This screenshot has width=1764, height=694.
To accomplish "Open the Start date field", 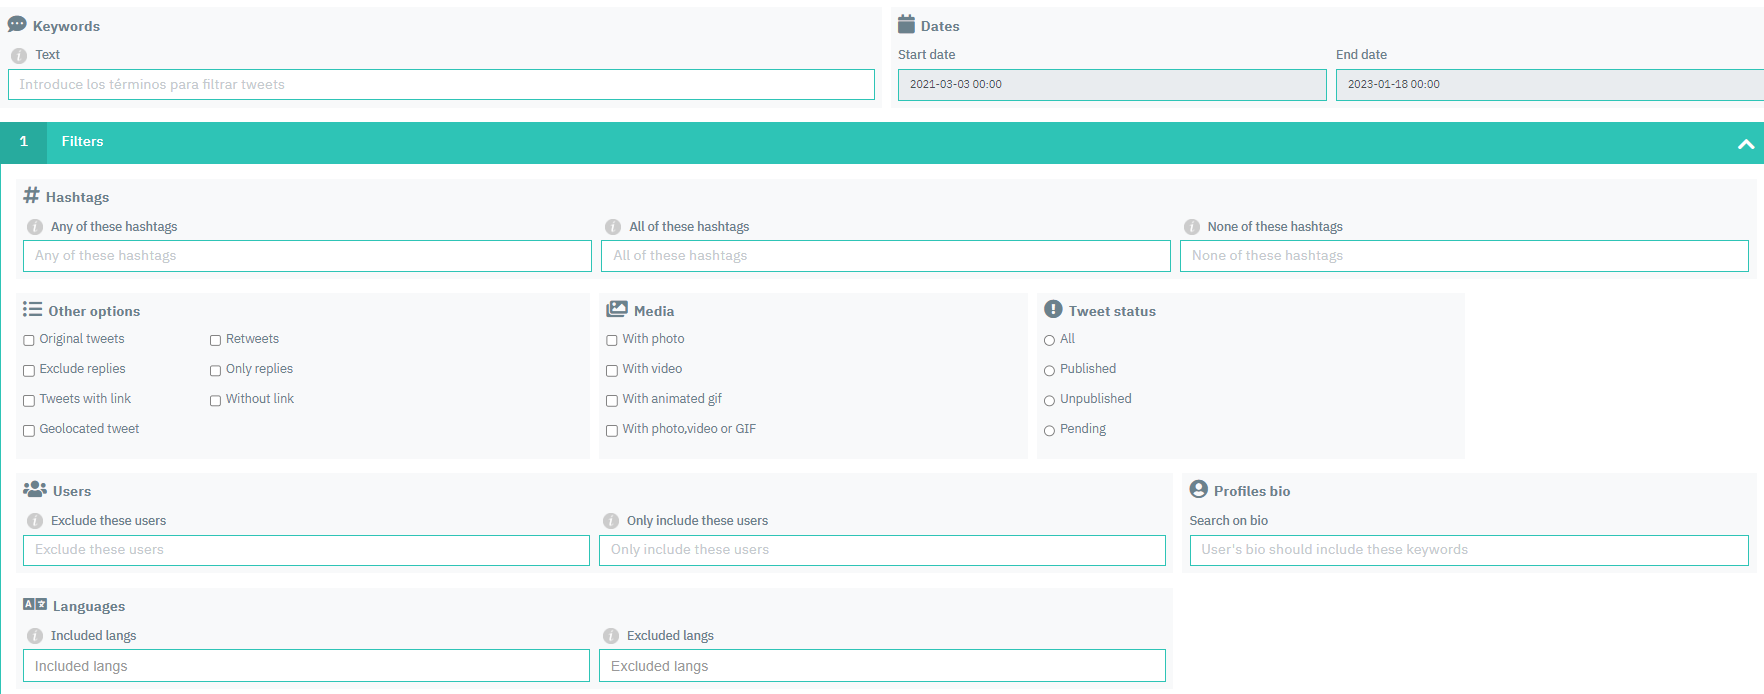I will pos(1112,84).
